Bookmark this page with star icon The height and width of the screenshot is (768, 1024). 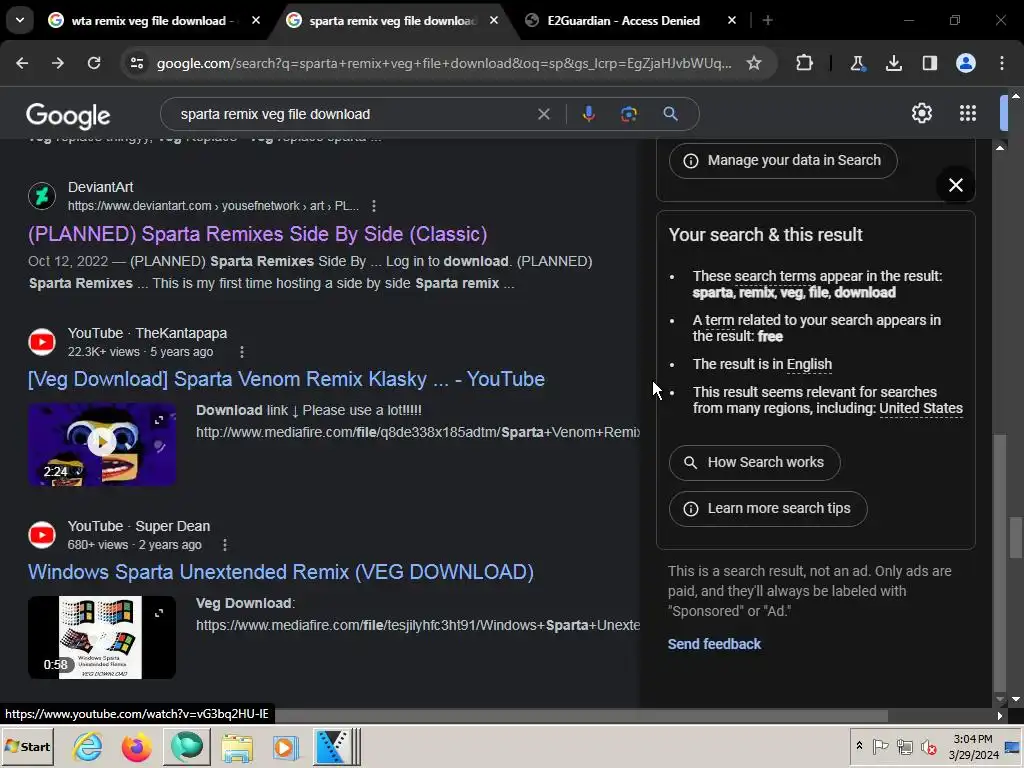pos(754,63)
